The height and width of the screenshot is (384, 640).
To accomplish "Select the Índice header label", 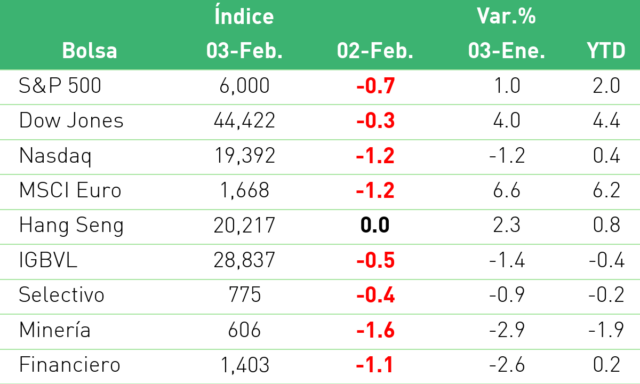I will point(244,17).
